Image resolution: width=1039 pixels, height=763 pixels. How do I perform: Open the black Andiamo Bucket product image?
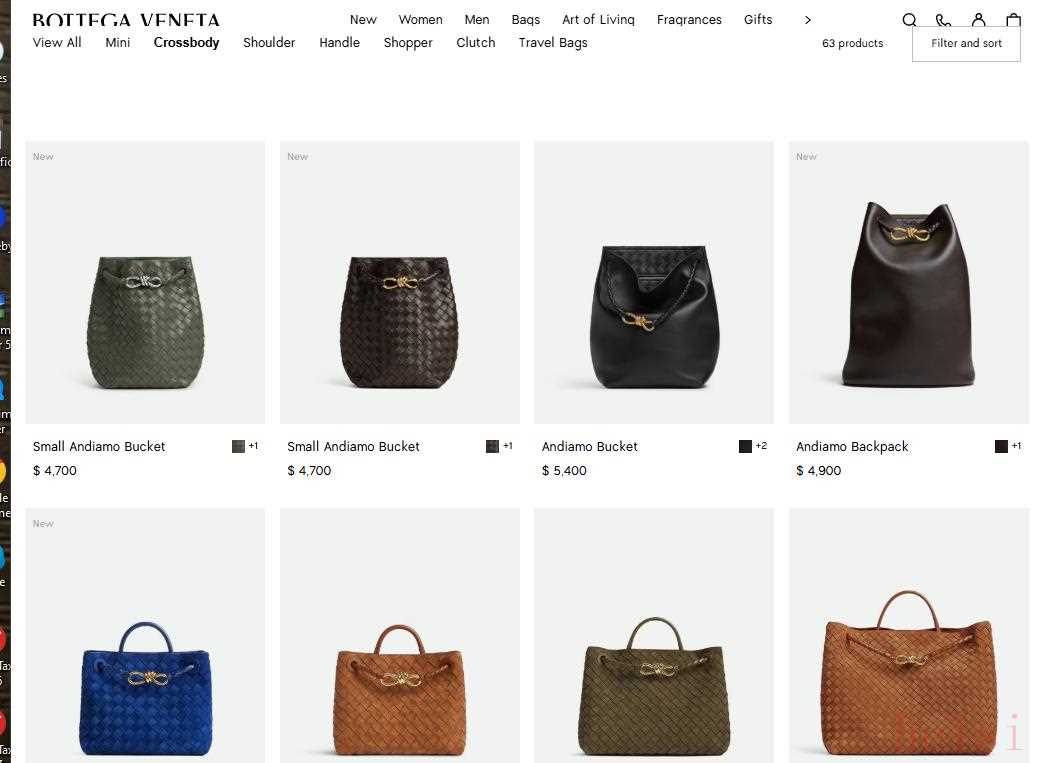[x=653, y=282]
